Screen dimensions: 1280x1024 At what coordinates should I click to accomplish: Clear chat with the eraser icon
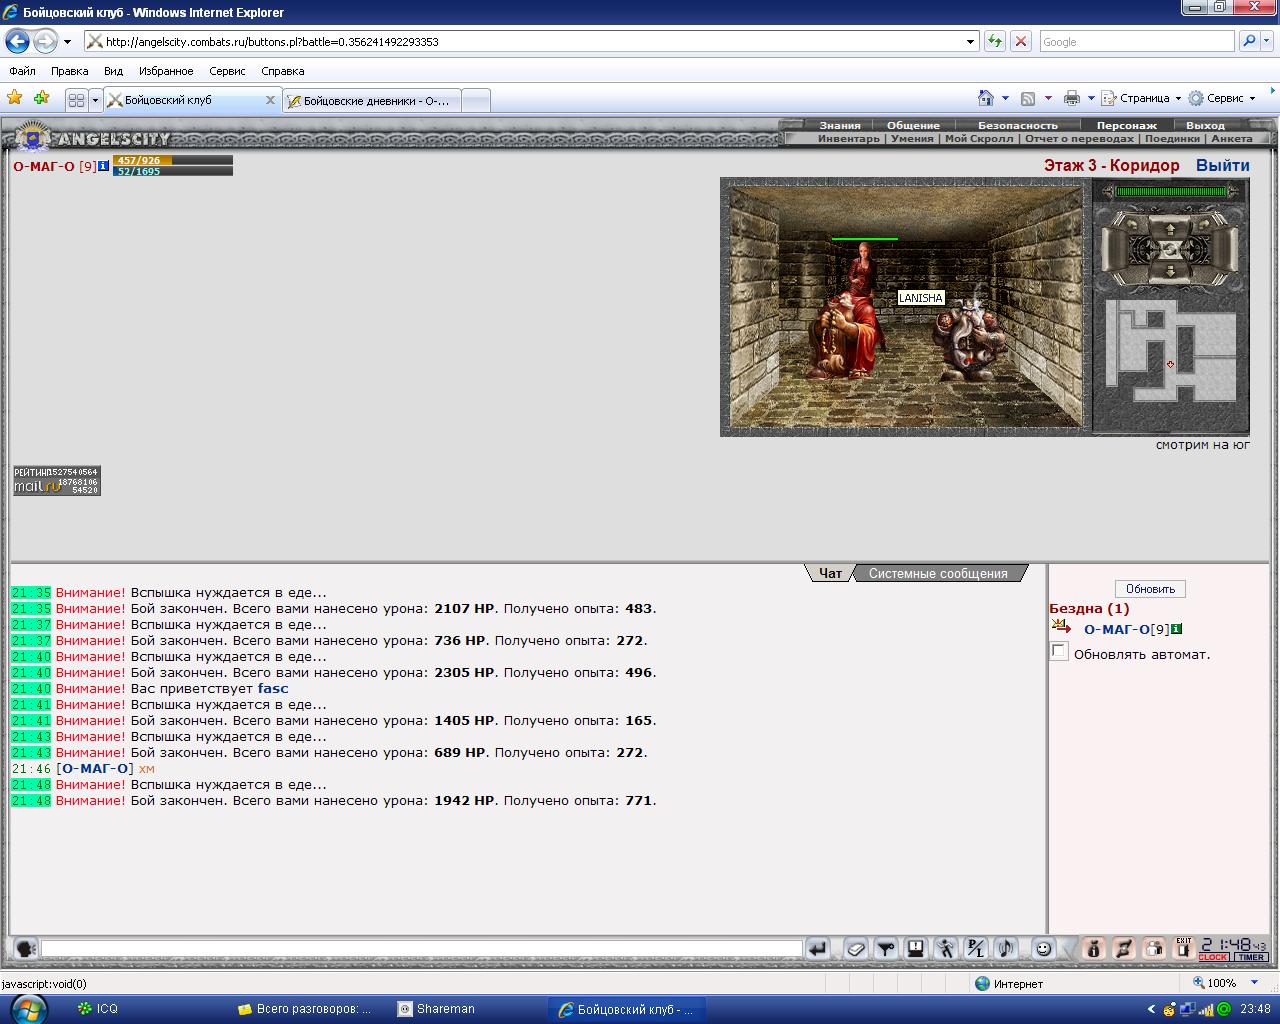point(855,949)
